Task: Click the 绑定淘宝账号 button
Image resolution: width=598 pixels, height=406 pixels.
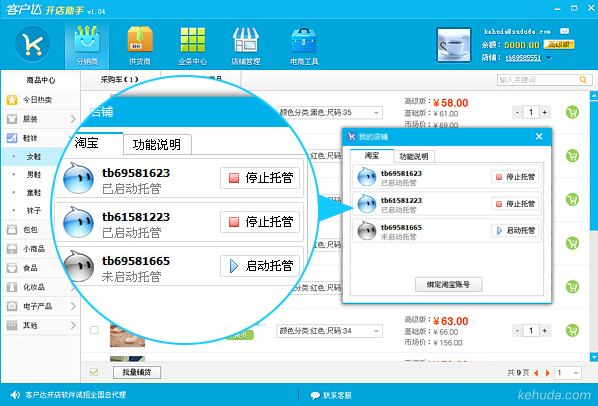Action: click(x=448, y=284)
